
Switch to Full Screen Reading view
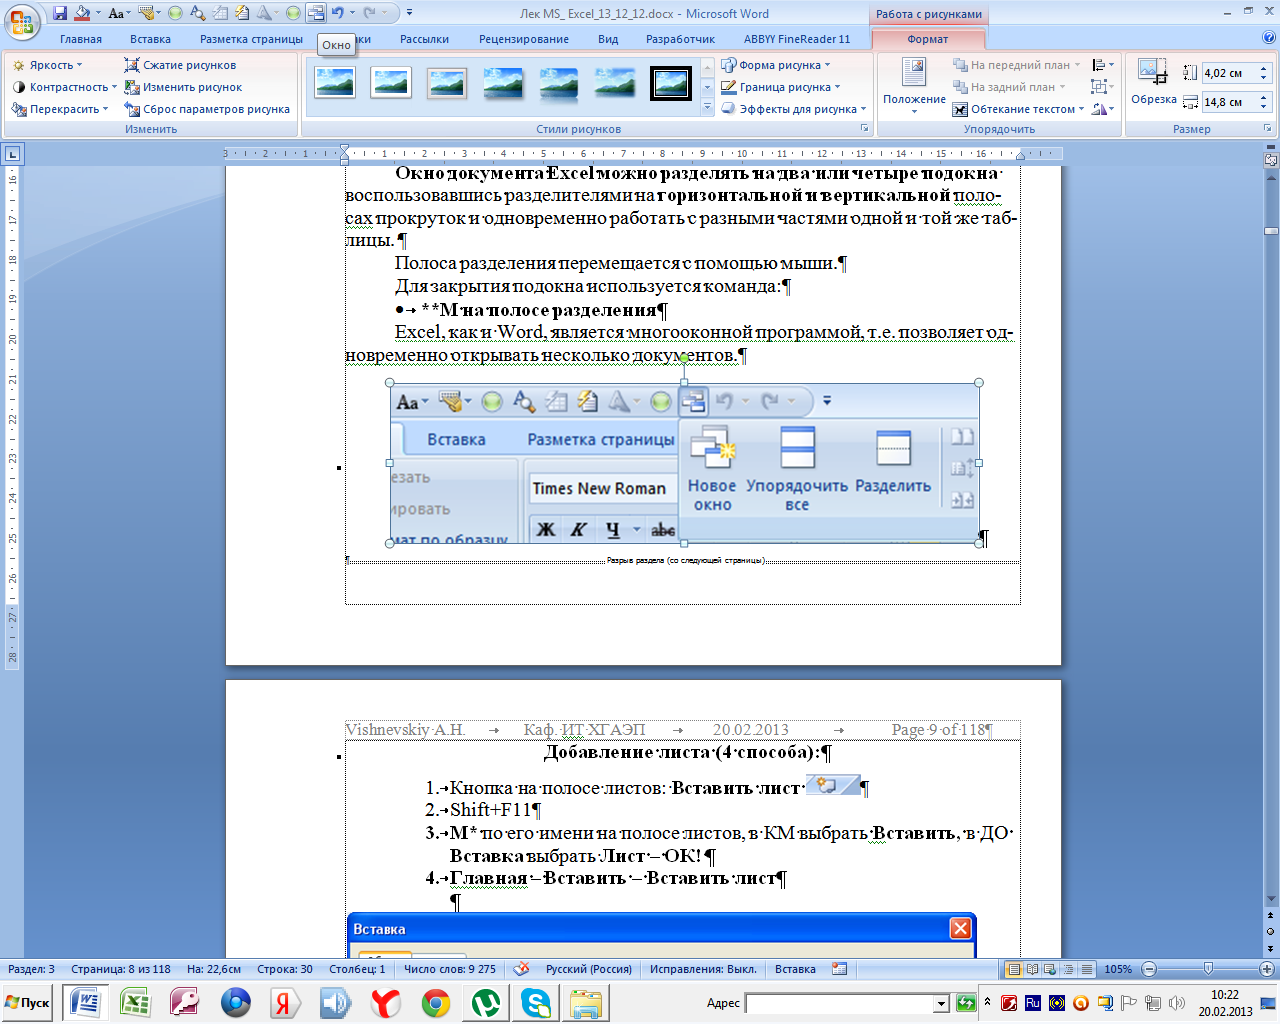tap(1033, 969)
